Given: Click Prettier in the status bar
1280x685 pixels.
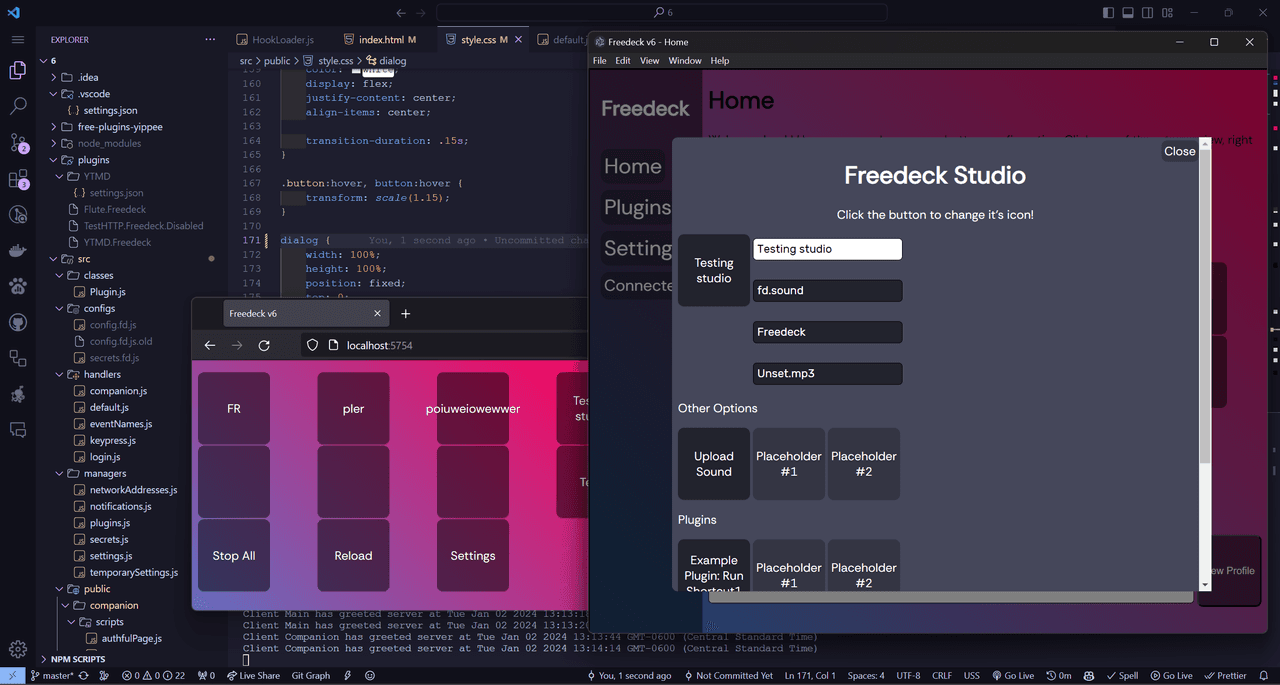Looking at the screenshot, I should pos(1225,676).
